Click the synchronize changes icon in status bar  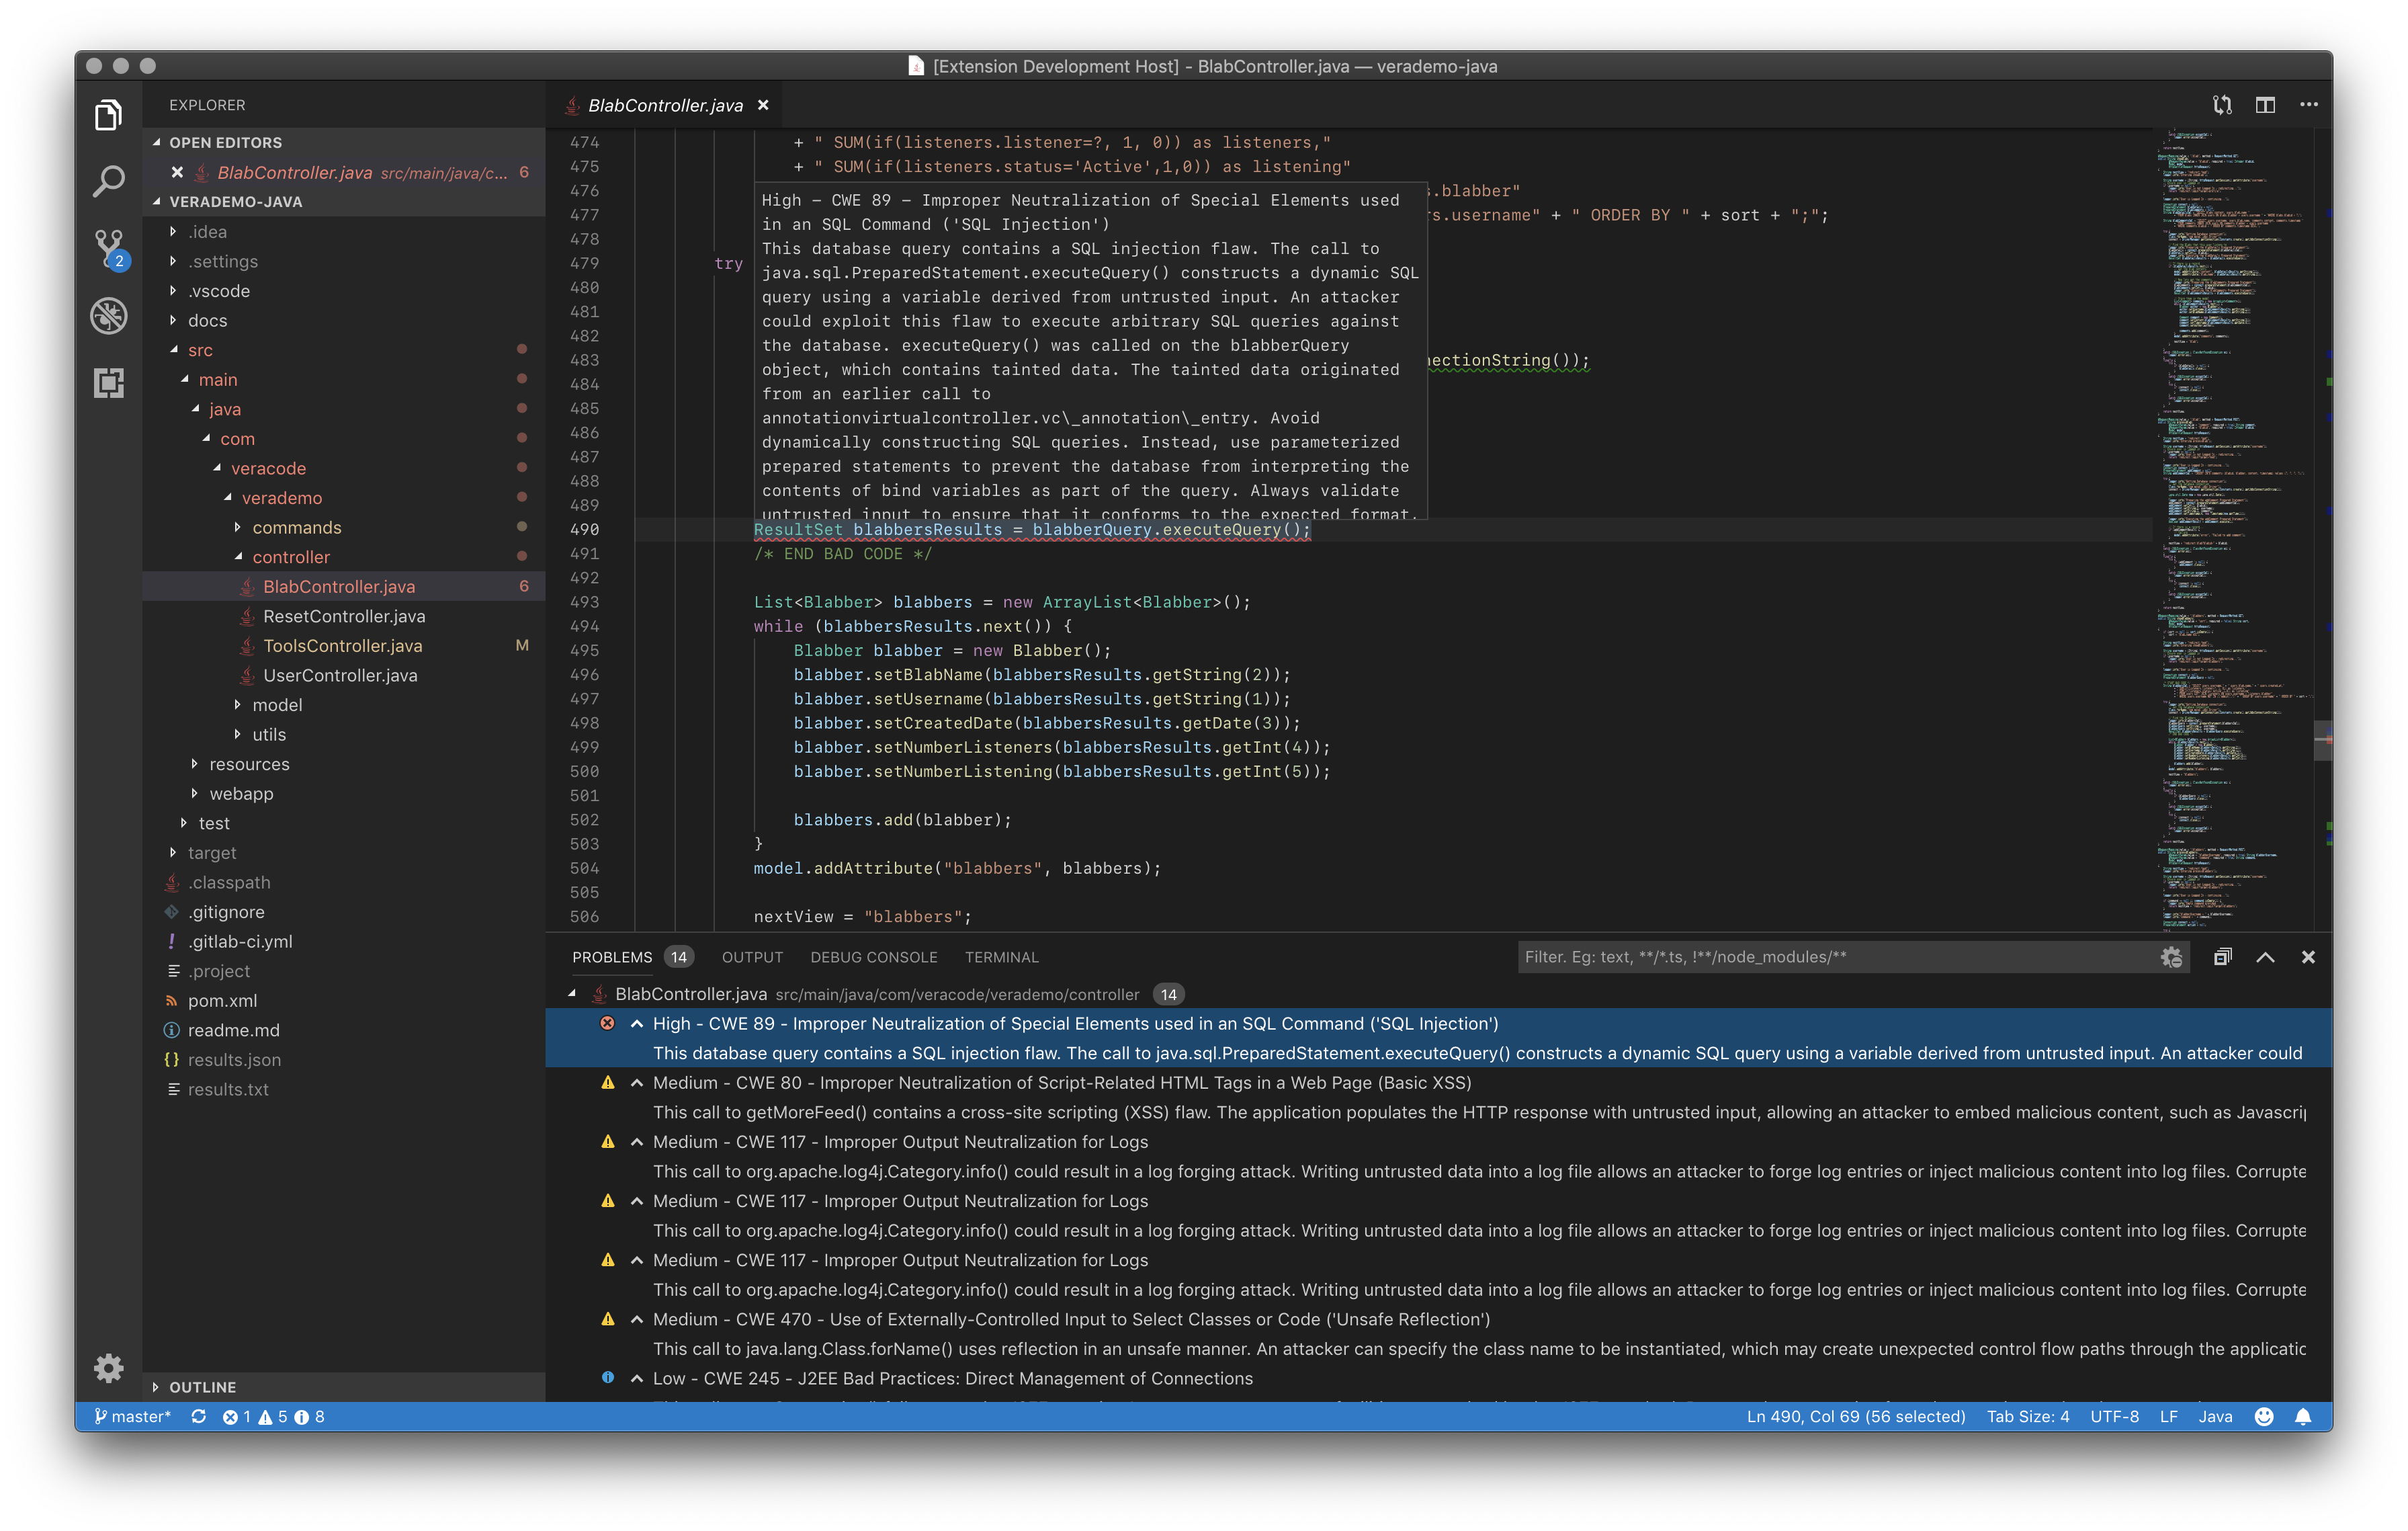click(x=199, y=1416)
